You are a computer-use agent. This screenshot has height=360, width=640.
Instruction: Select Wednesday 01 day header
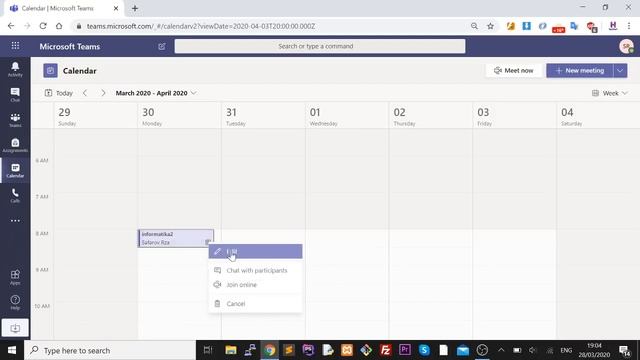click(347, 116)
